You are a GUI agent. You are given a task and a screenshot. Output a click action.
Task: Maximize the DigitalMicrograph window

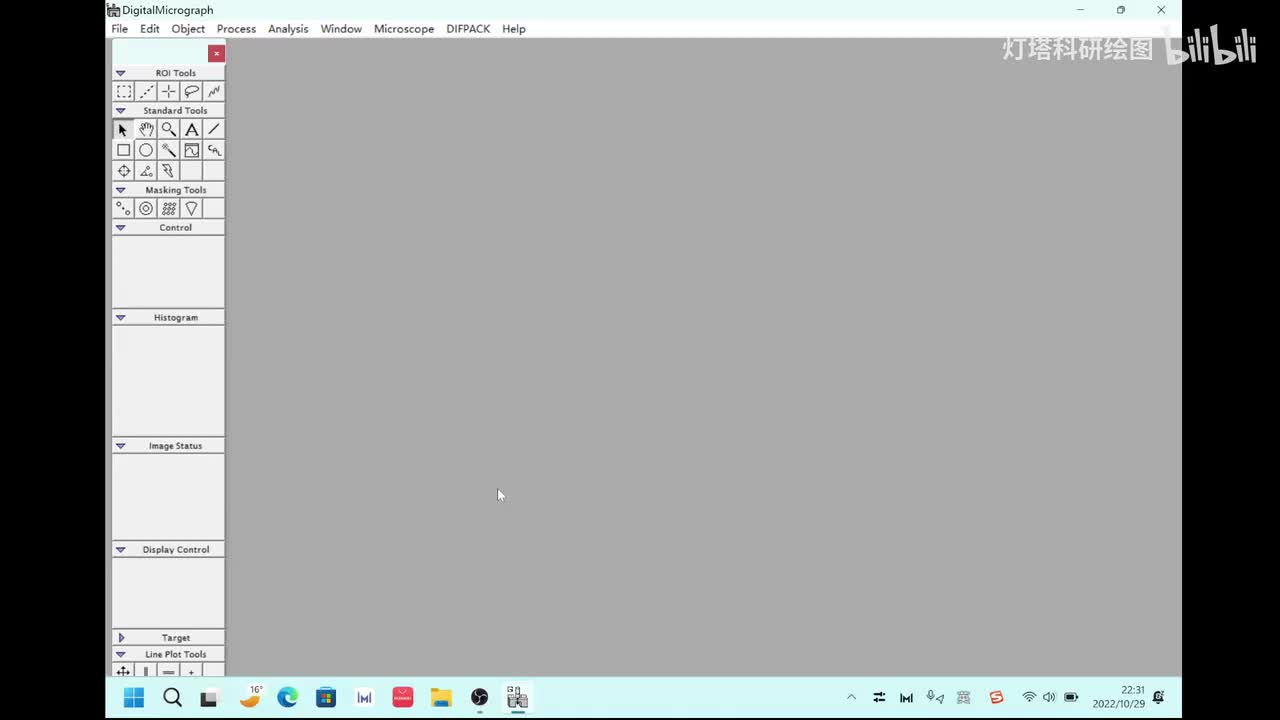click(x=1121, y=10)
